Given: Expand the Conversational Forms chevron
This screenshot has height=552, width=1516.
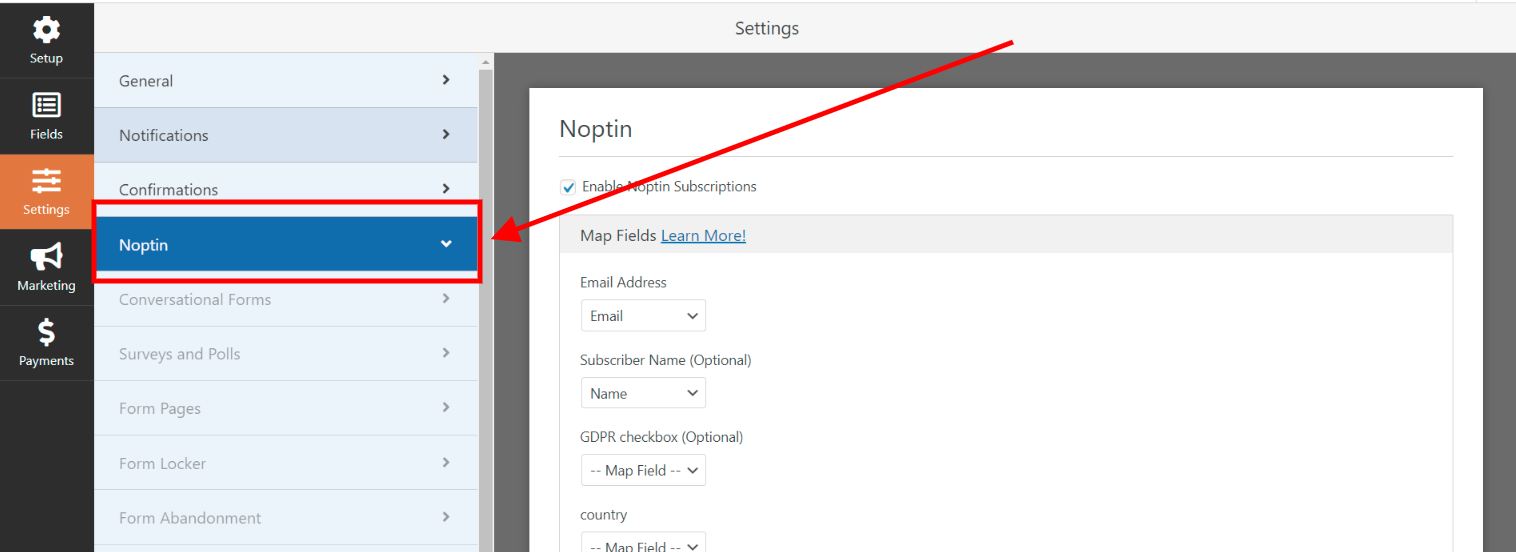Looking at the screenshot, I should (446, 298).
